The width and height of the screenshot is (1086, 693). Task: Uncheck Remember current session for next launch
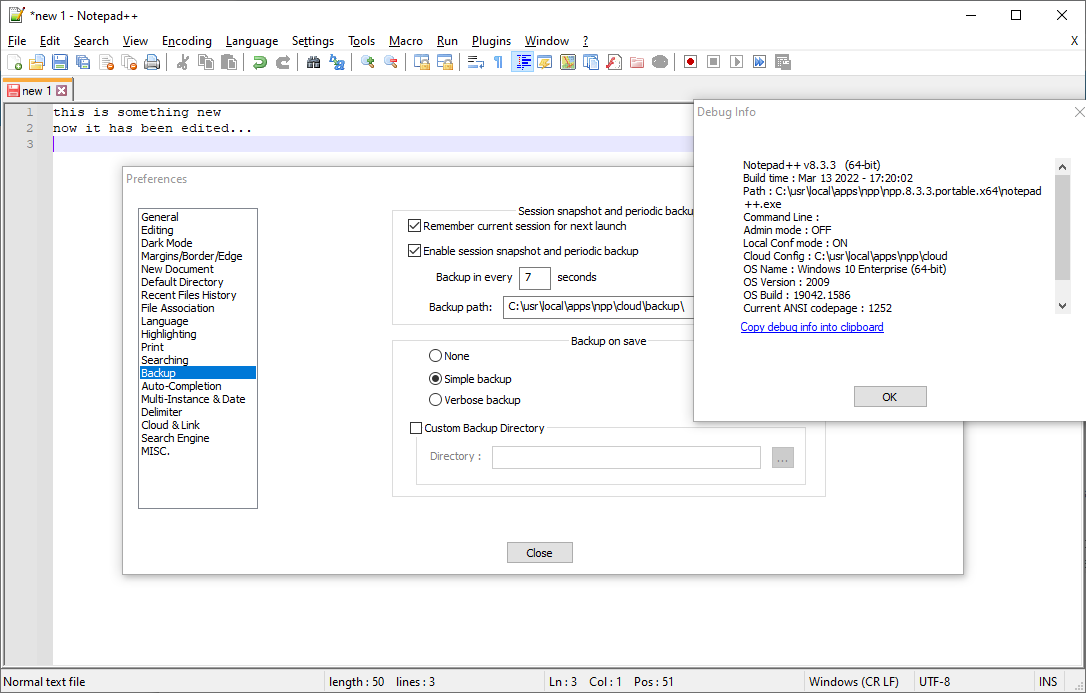(x=415, y=226)
